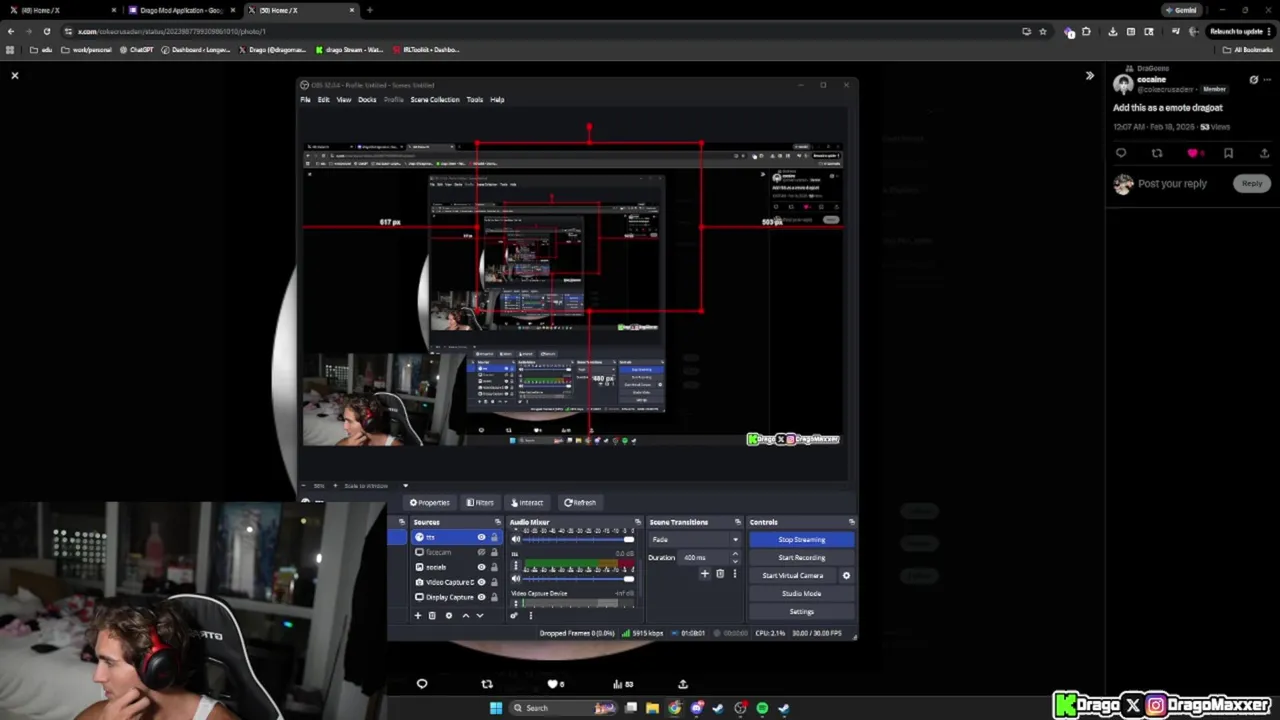Reload the page in the browser toolbar

[46, 31]
